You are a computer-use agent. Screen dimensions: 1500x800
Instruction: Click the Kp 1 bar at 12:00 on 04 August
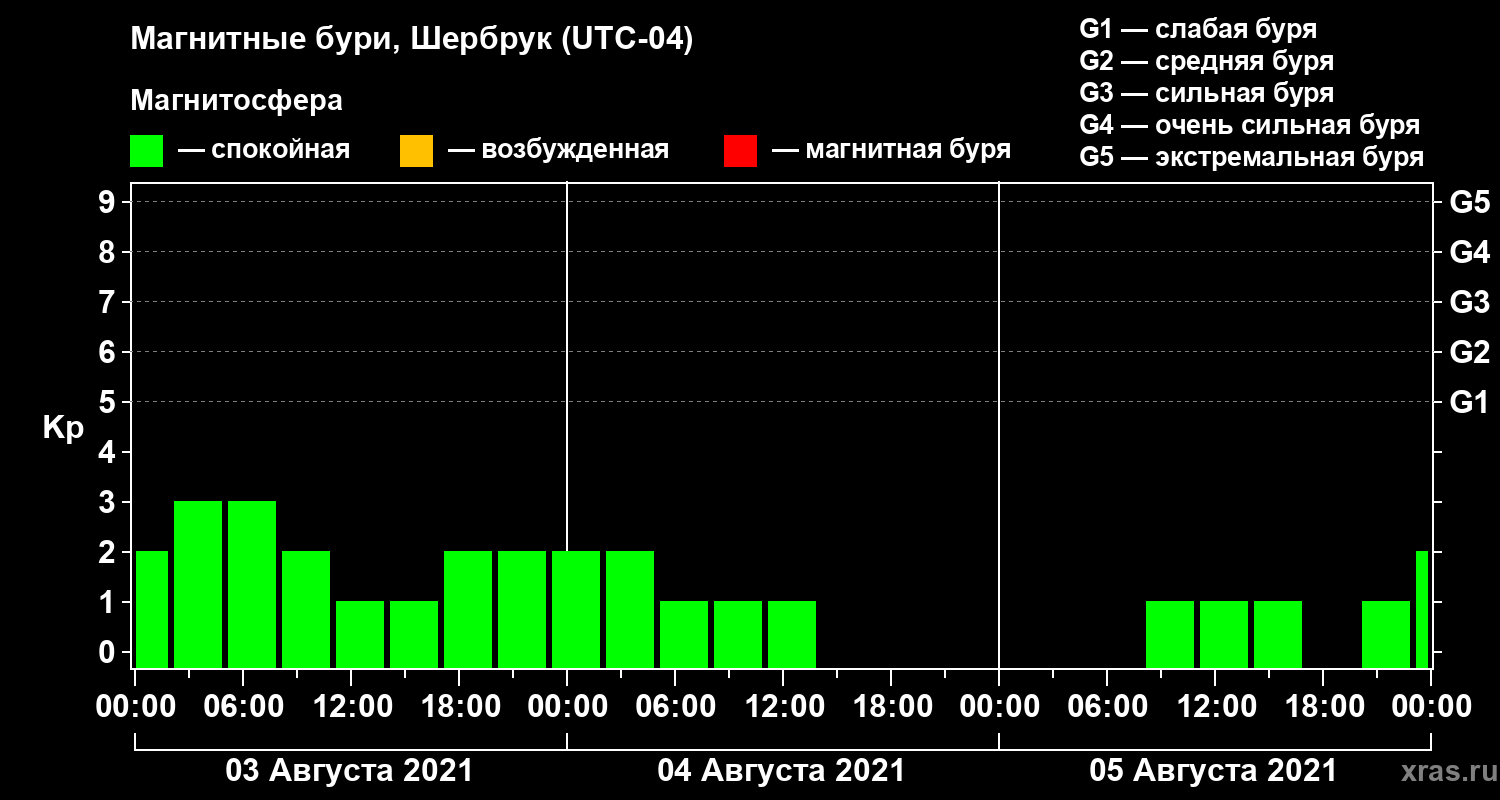[x=792, y=634]
